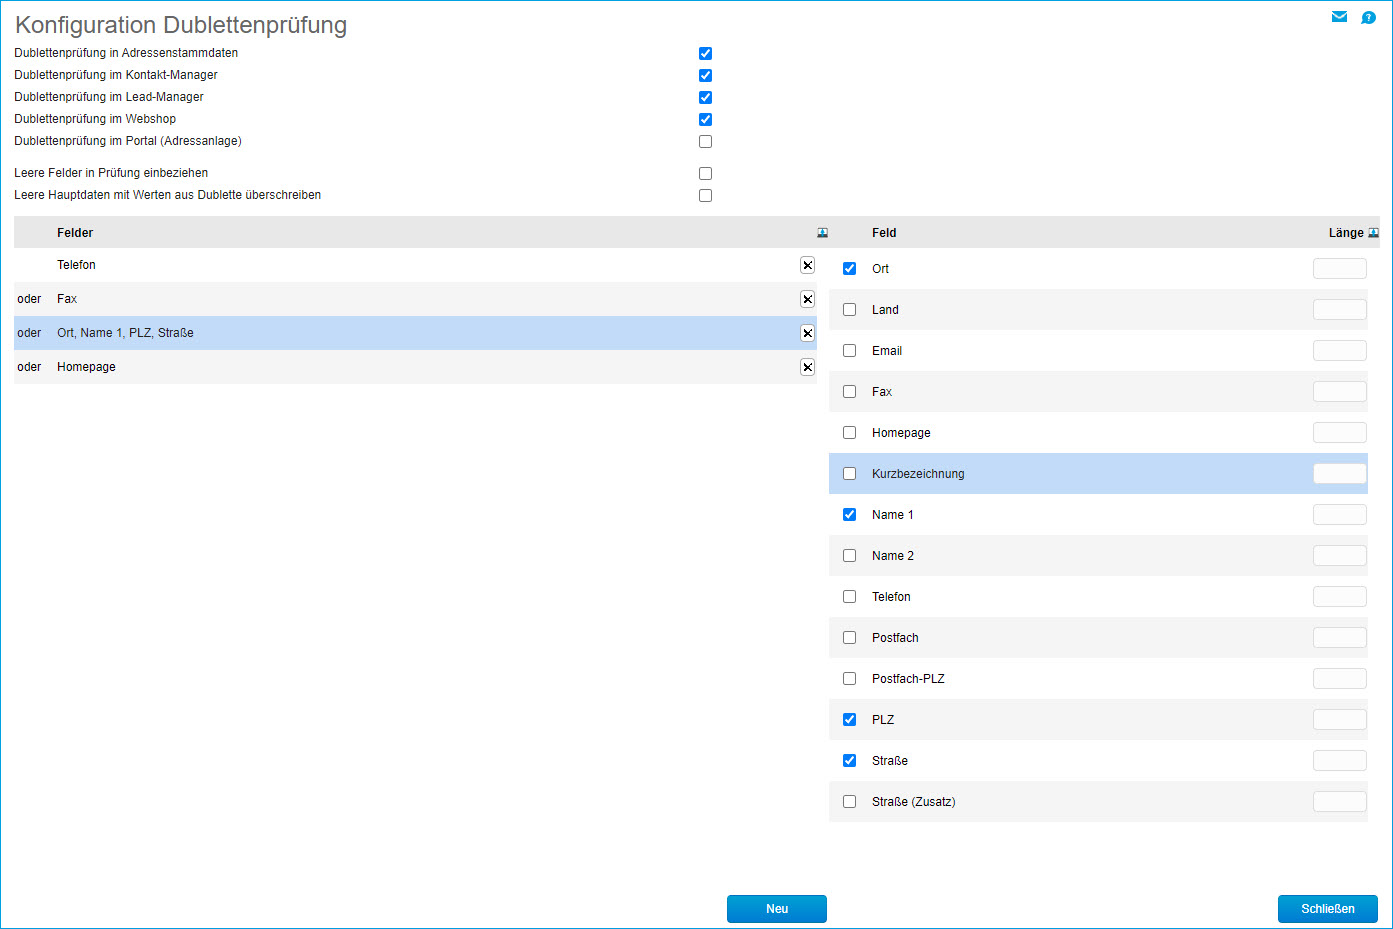Image resolution: width=1393 pixels, height=929 pixels.
Task: Enable Leere Felder in Prüfung einbeziehen
Action: [x=705, y=173]
